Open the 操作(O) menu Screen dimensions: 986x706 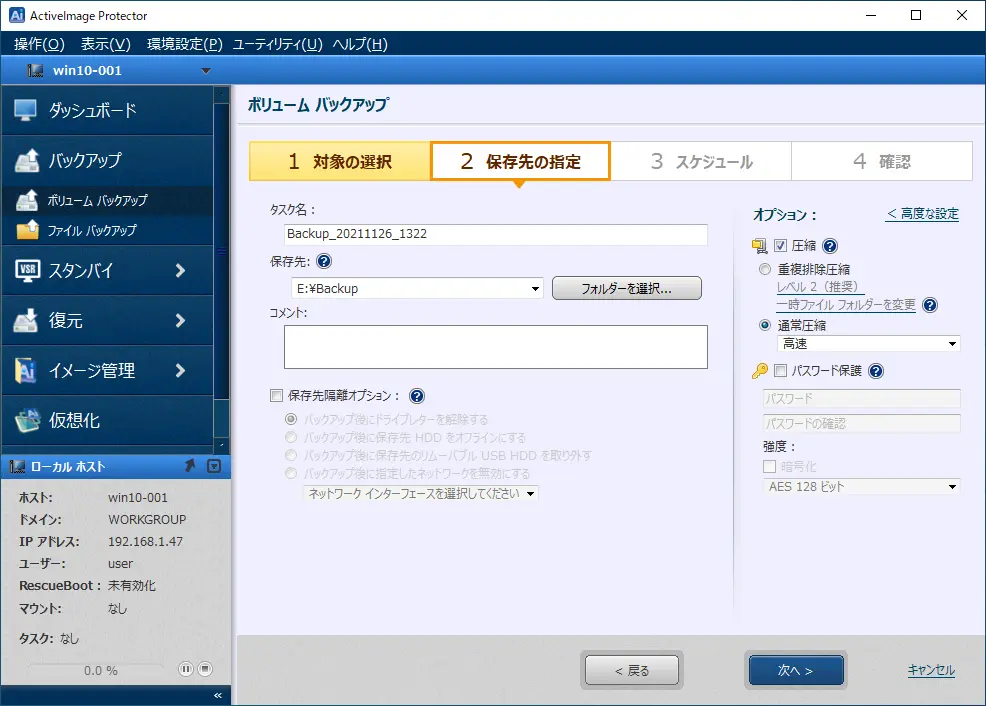(39, 44)
